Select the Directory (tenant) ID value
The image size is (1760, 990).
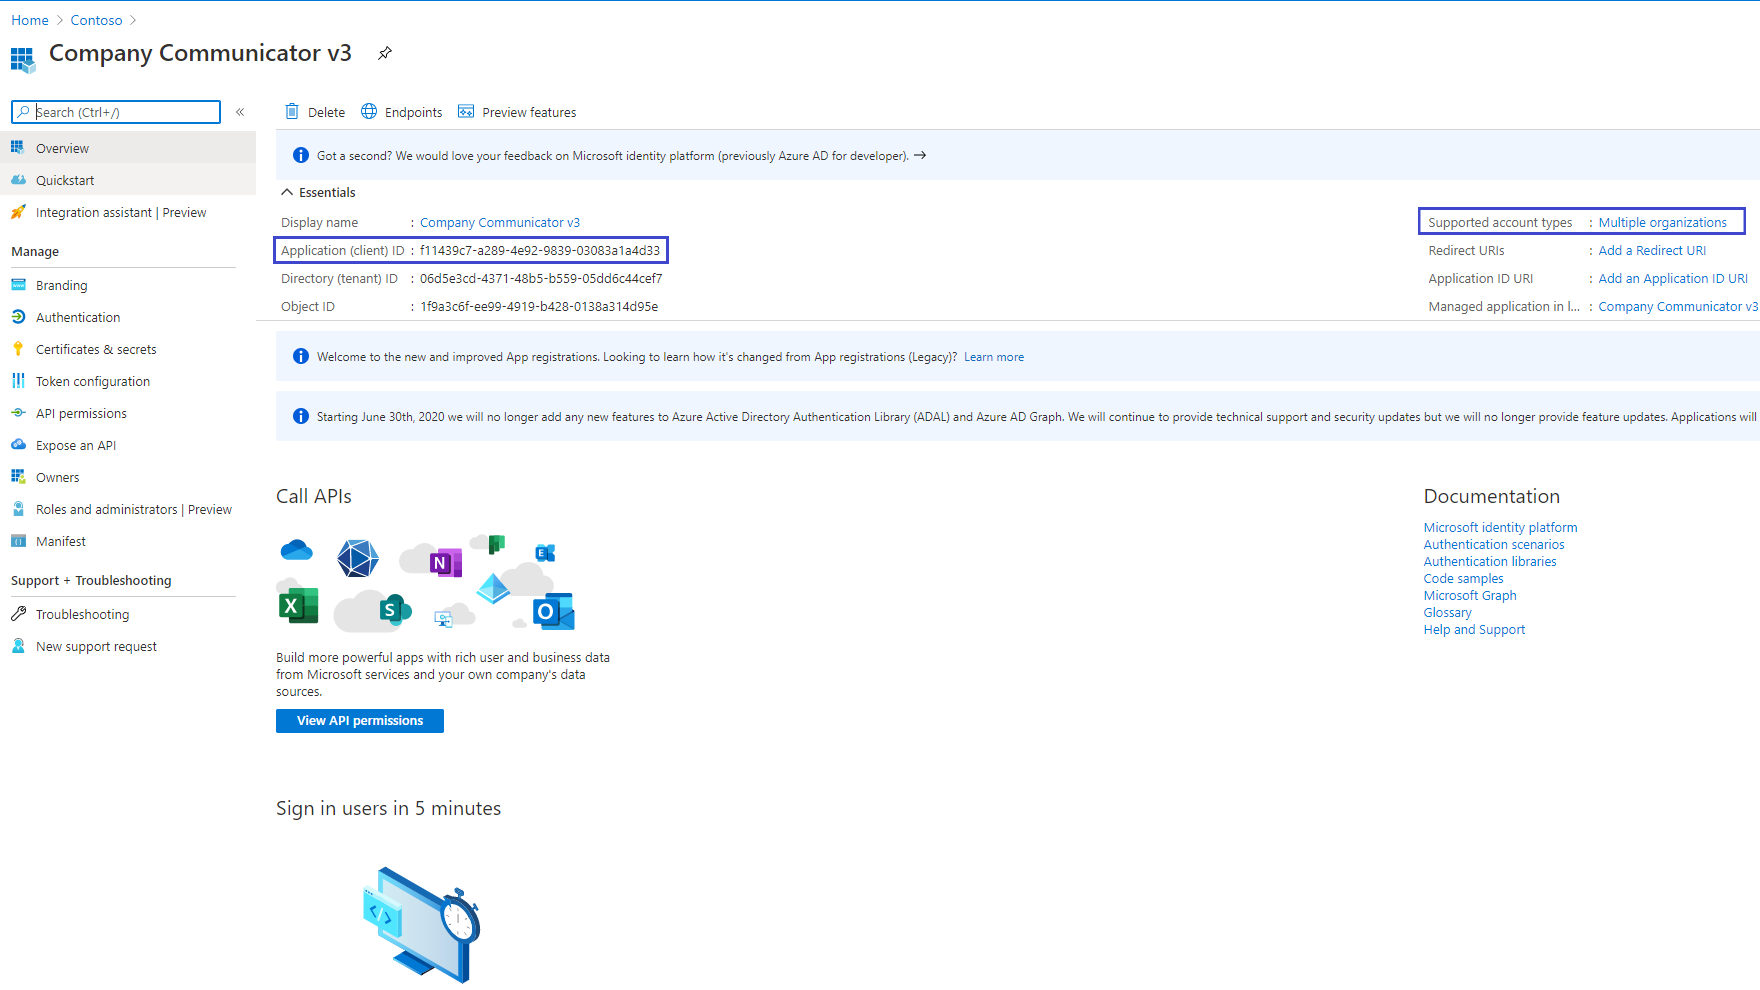click(541, 278)
